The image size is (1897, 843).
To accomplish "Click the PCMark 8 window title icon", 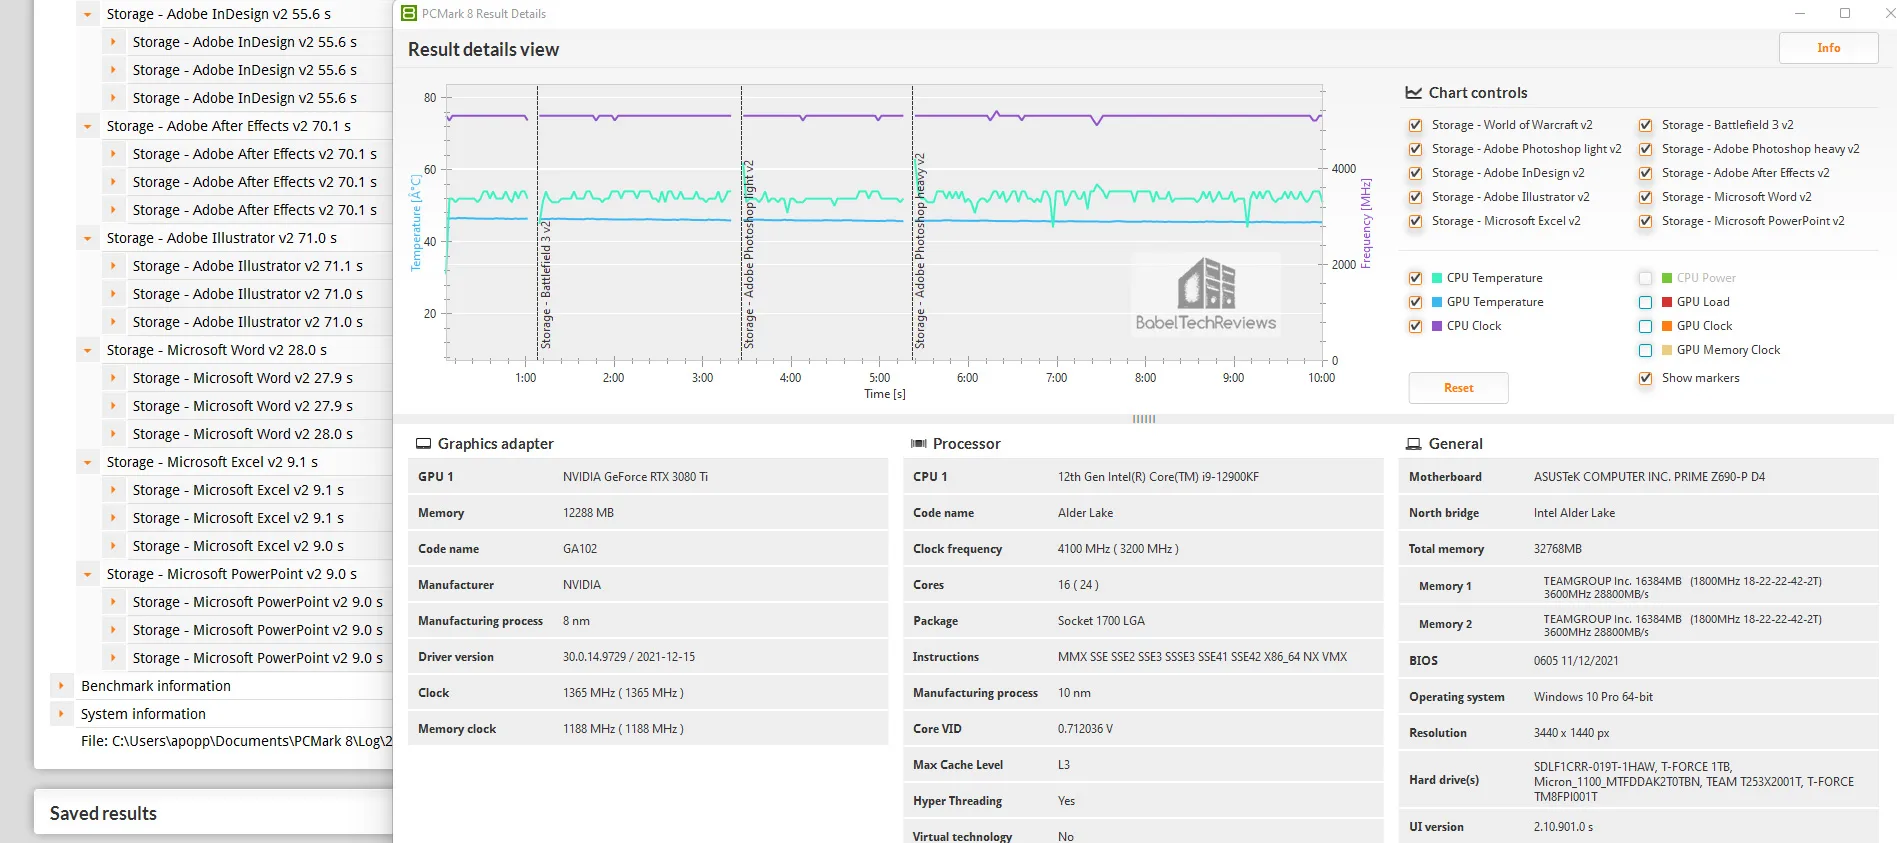I will [408, 13].
